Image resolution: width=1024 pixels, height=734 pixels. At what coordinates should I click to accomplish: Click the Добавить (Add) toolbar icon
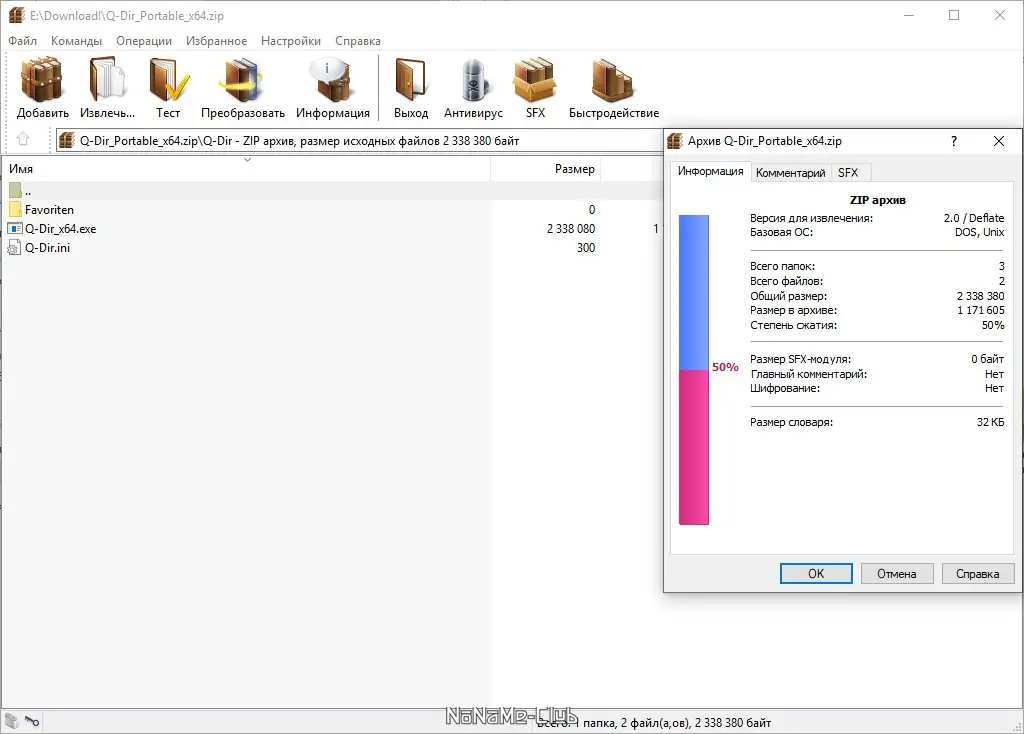(x=42, y=80)
